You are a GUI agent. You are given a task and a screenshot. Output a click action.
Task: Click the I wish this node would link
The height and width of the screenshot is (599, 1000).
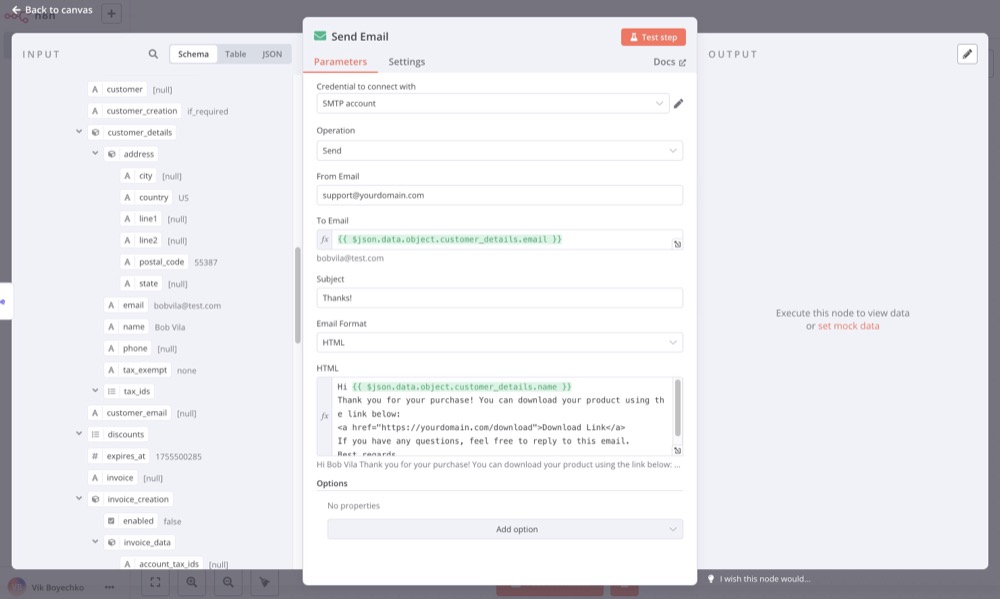(765, 579)
